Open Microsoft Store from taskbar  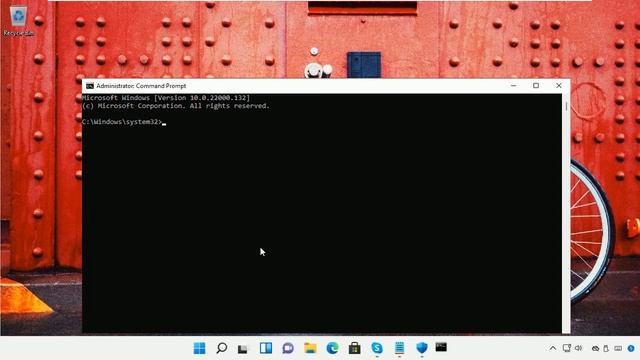pyautogui.click(x=355, y=348)
